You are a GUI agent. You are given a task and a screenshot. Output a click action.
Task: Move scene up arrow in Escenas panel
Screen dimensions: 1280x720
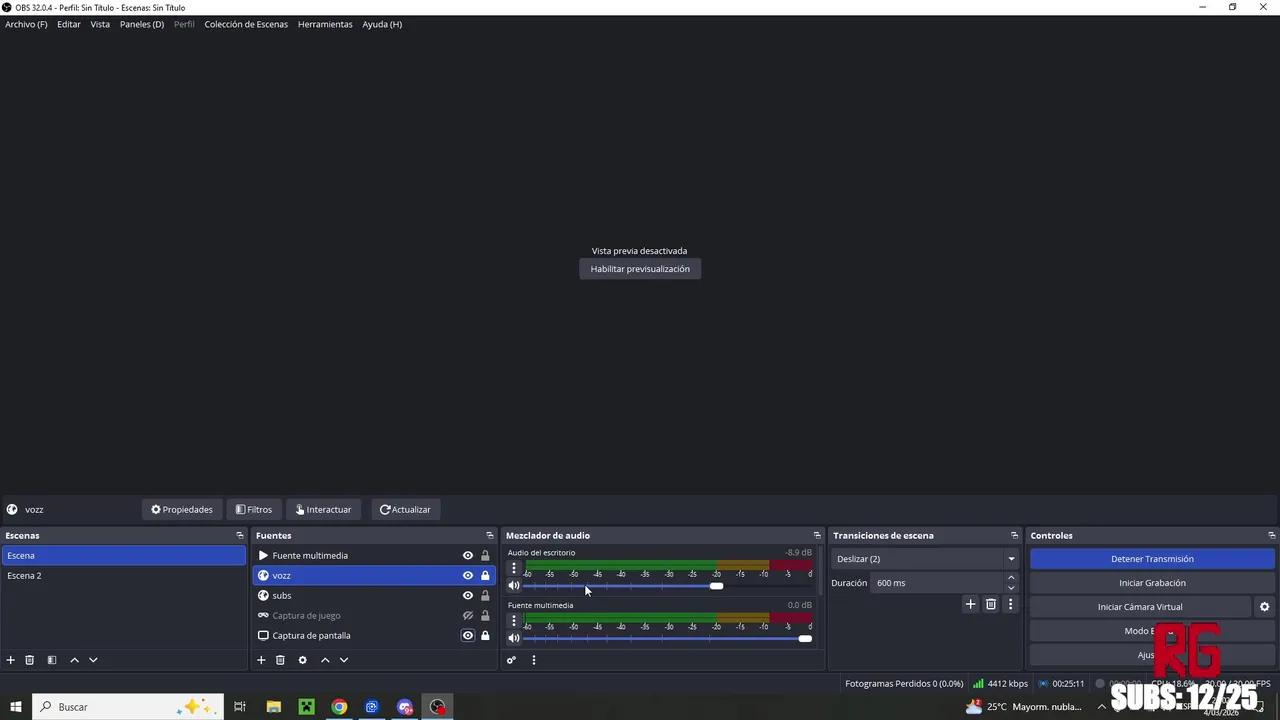[x=74, y=660]
